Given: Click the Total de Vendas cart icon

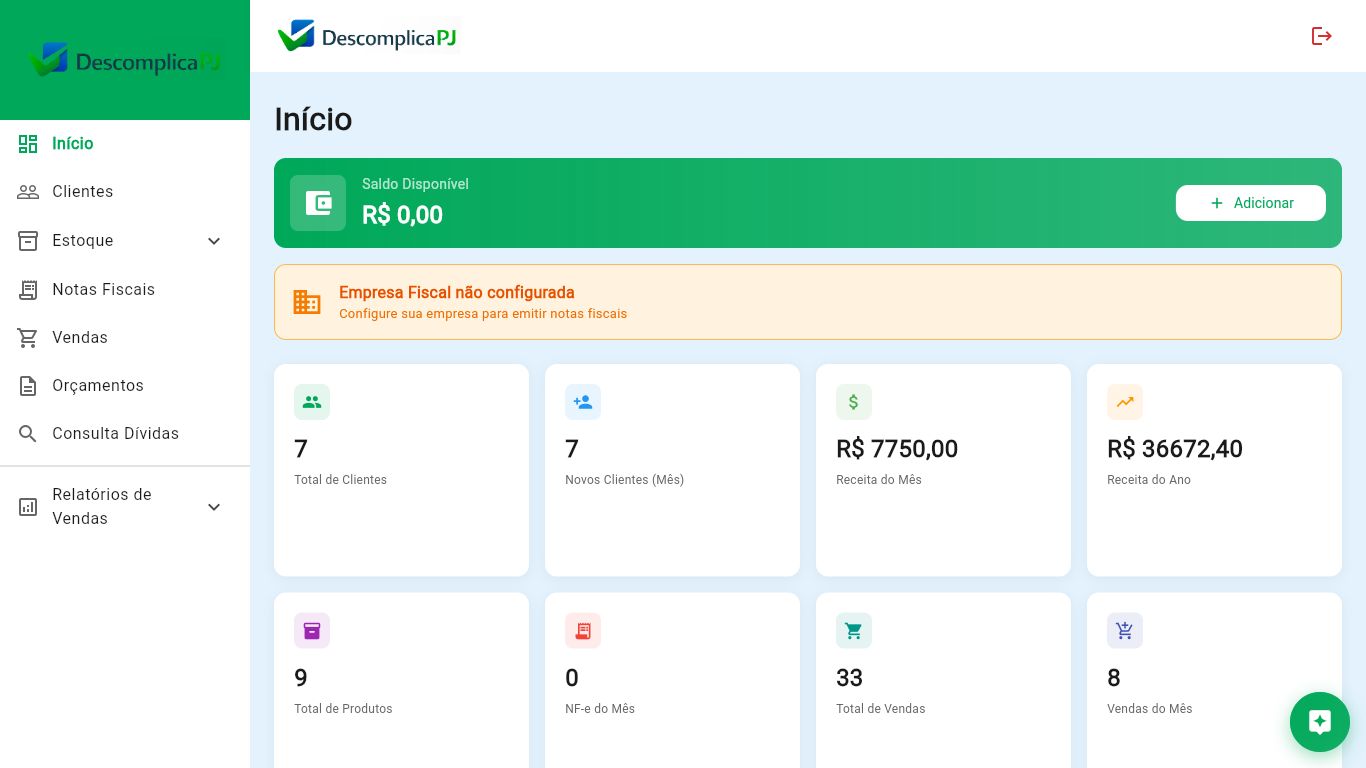Looking at the screenshot, I should point(854,631).
